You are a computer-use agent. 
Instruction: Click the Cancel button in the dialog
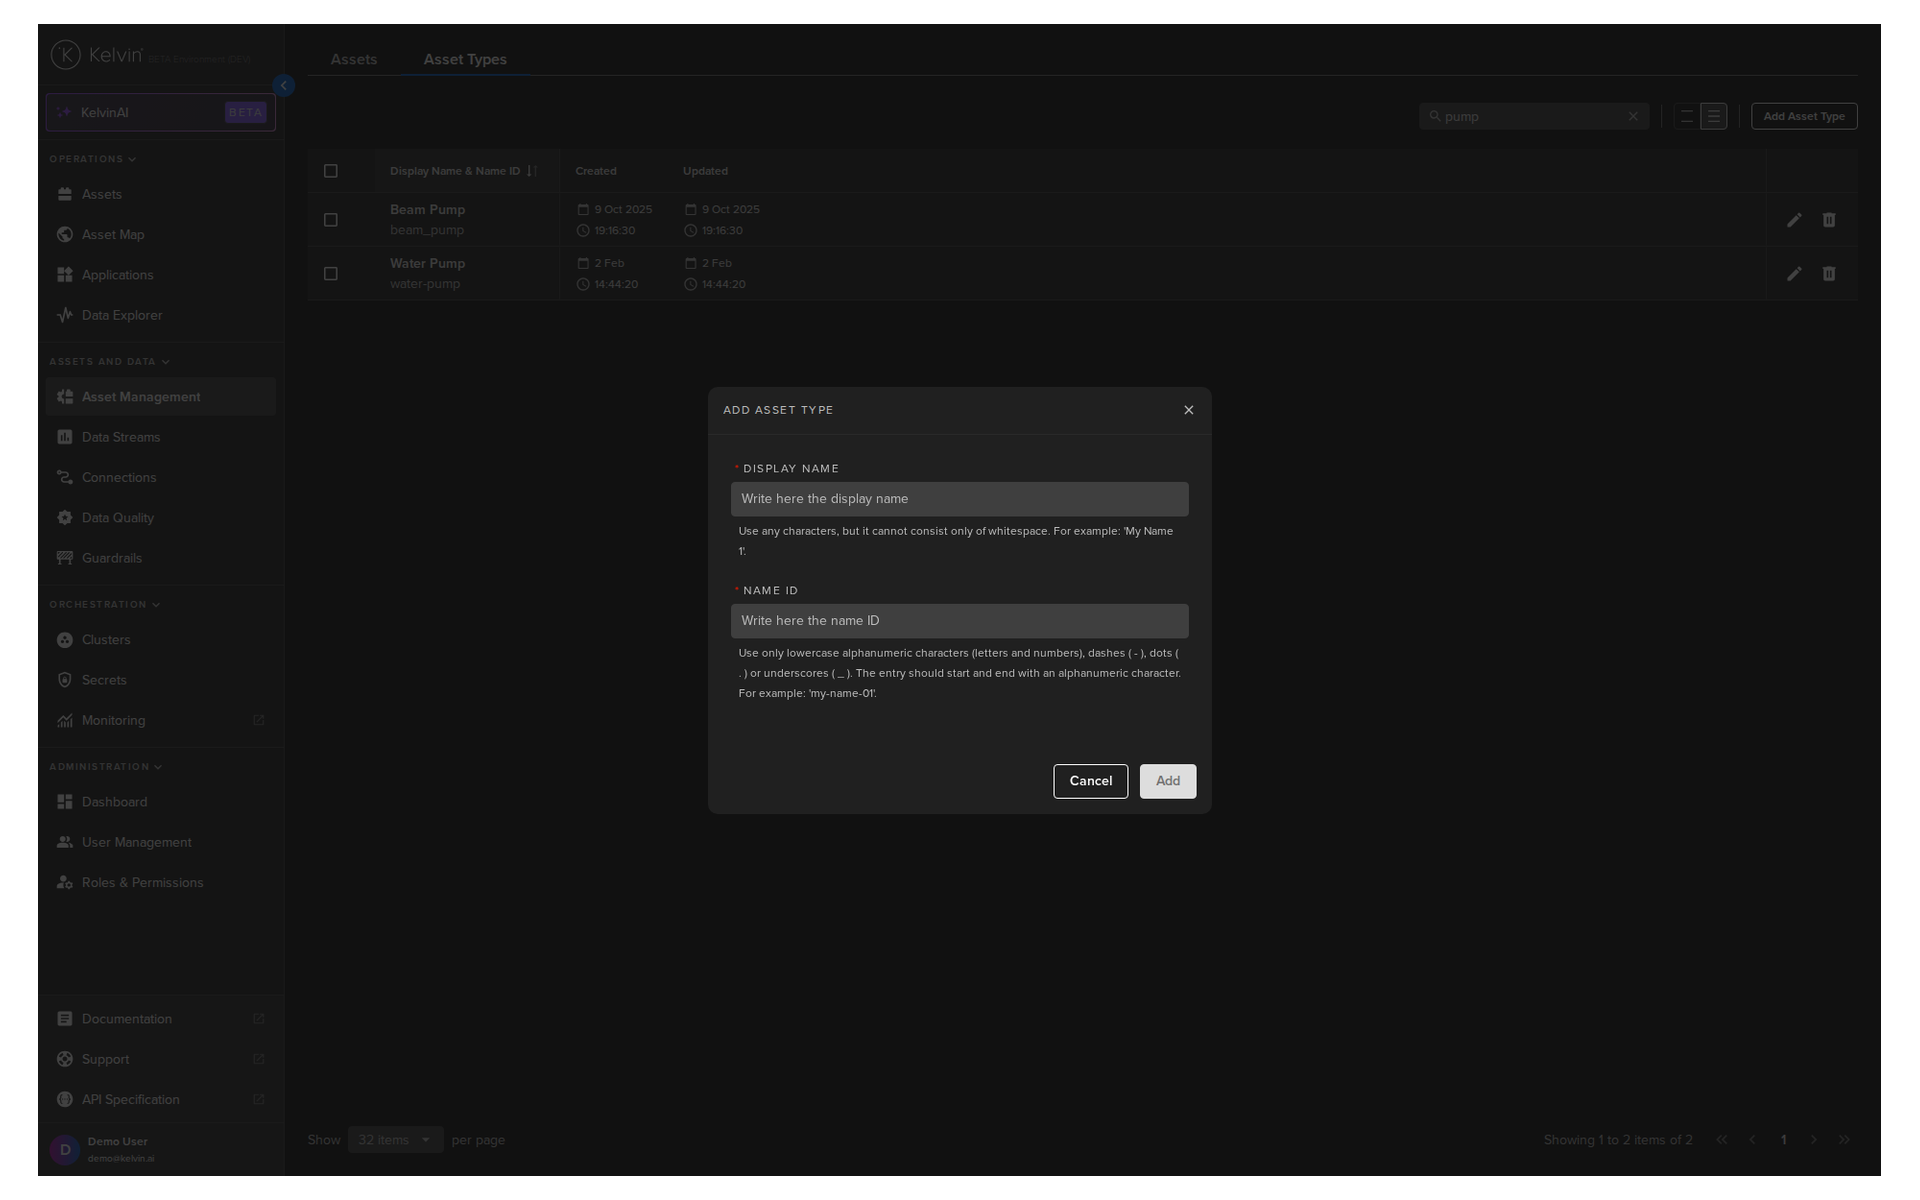coord(1090,781)
